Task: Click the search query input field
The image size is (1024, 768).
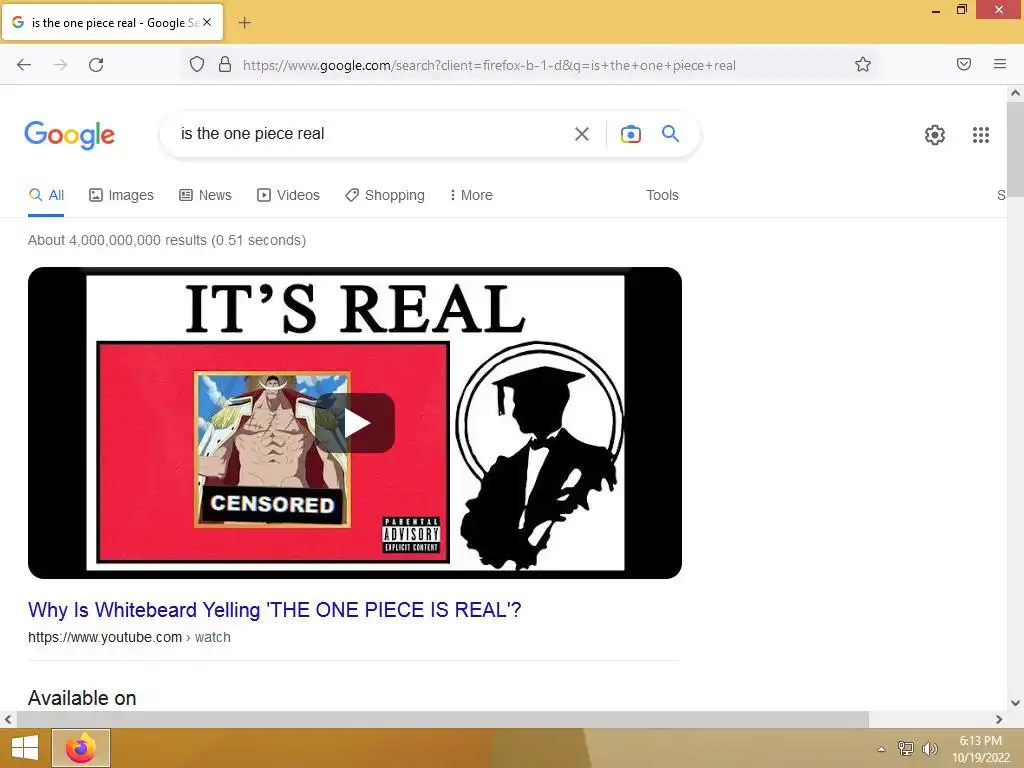Action: 372,134
